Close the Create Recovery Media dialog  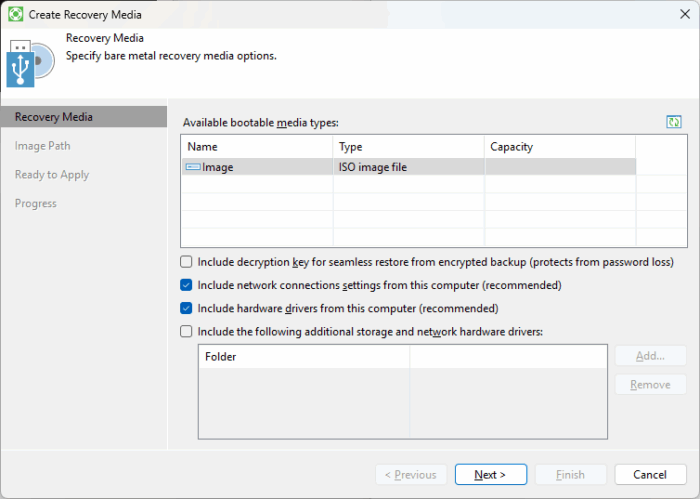click(x=685, y=14)
